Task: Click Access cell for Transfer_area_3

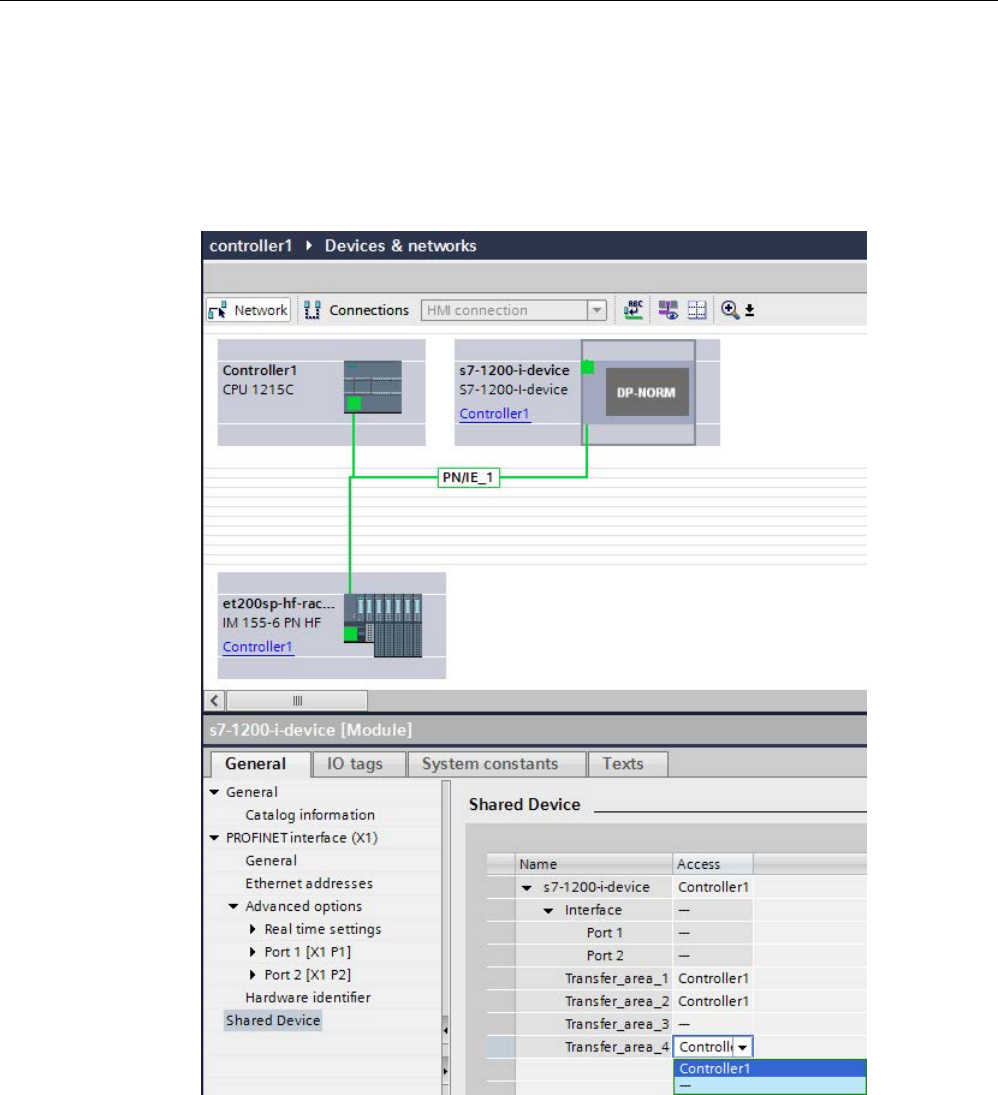Action: pos(713,1024)
